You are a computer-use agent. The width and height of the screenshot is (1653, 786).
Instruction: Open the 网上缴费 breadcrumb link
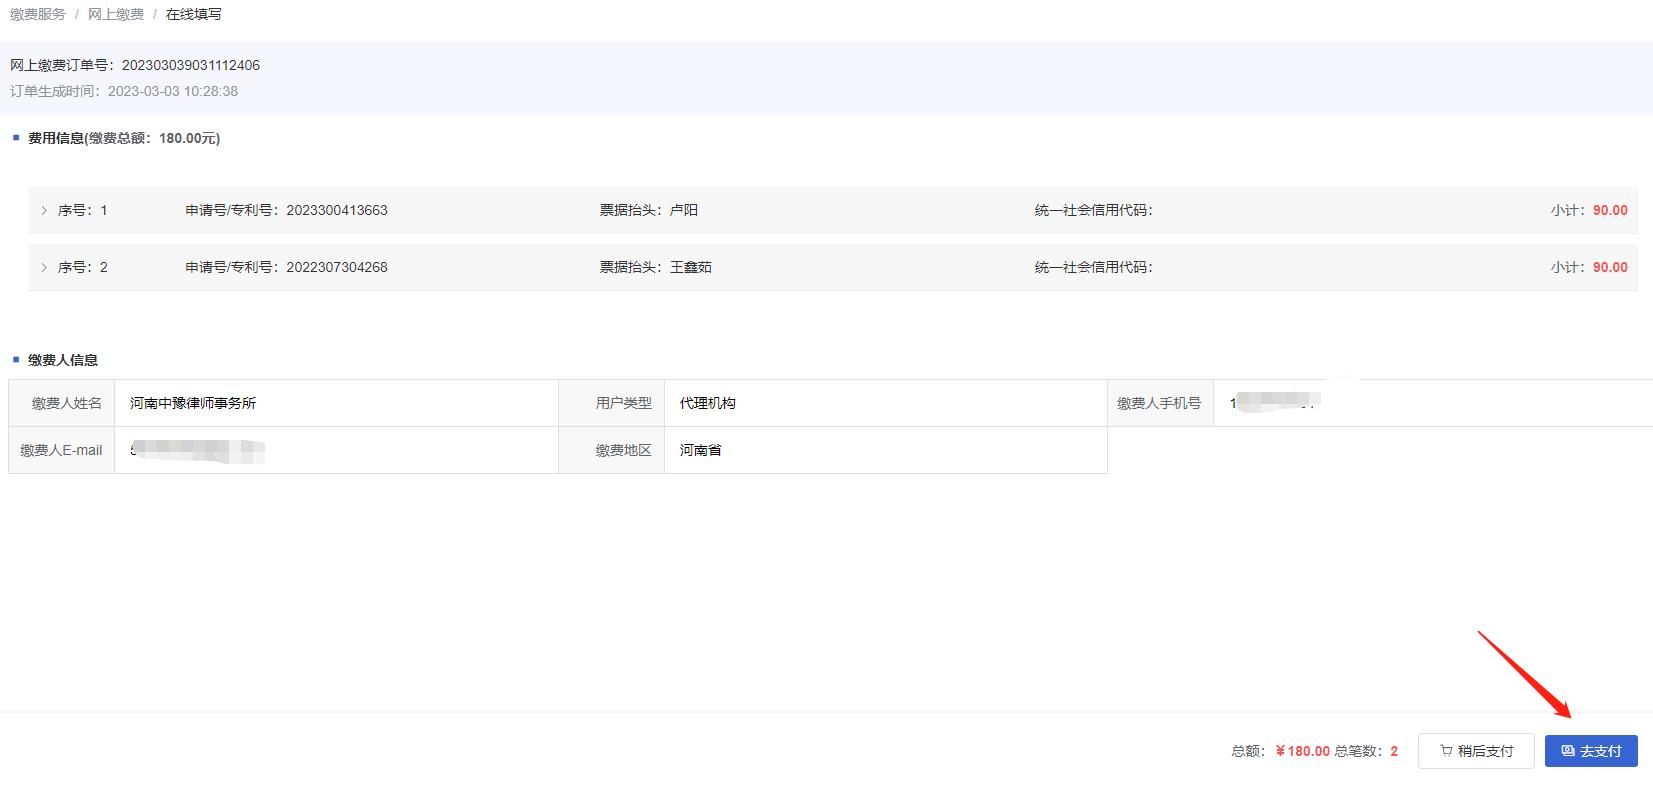click(116, 14)
